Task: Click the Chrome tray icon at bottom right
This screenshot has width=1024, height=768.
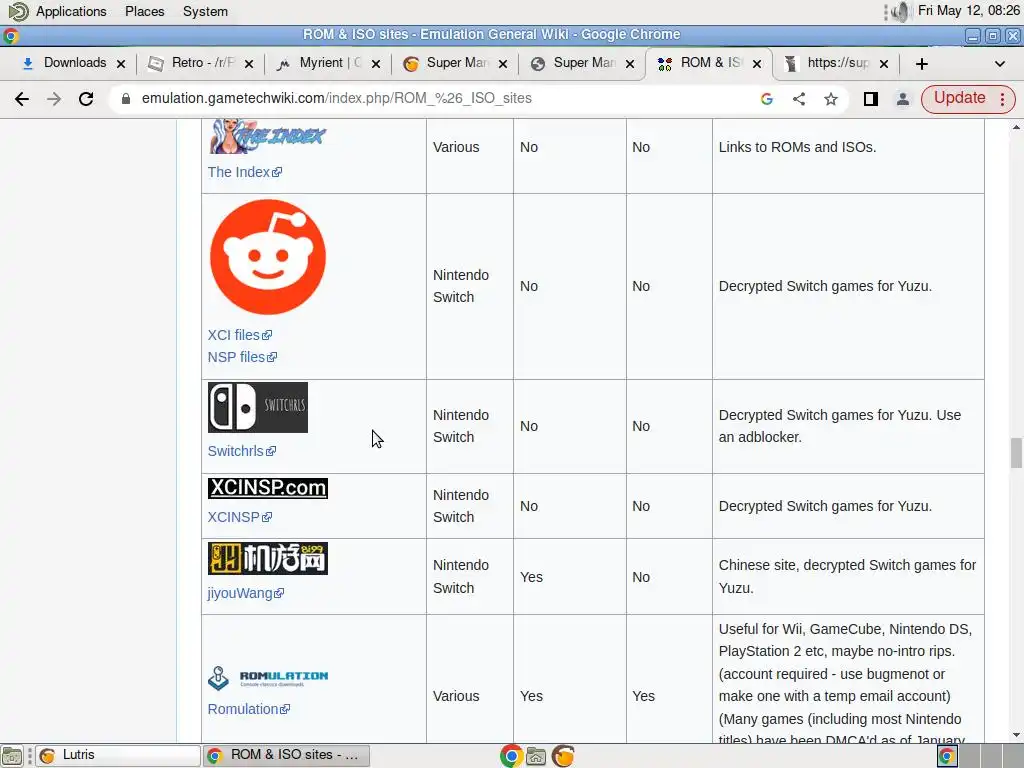Action: point(946,756)
